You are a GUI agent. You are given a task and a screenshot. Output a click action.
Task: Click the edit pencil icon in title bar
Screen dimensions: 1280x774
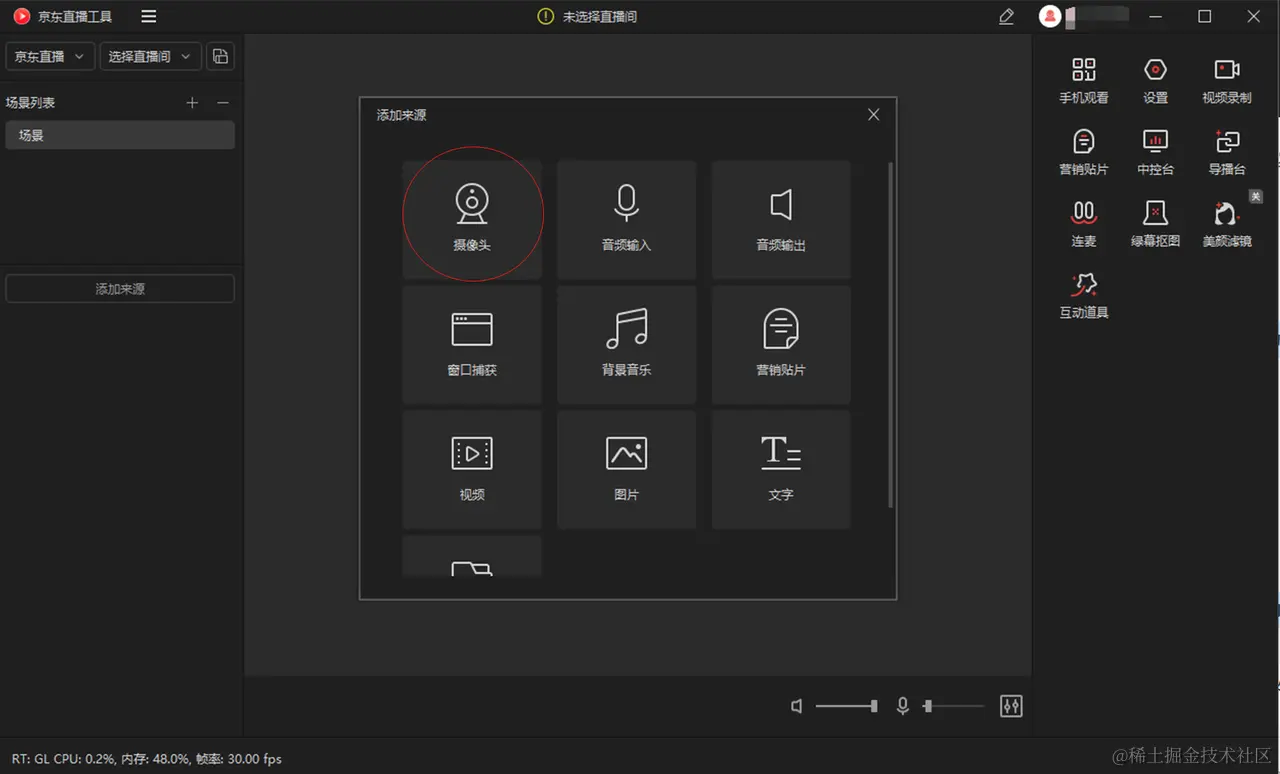click(1006, 17)
